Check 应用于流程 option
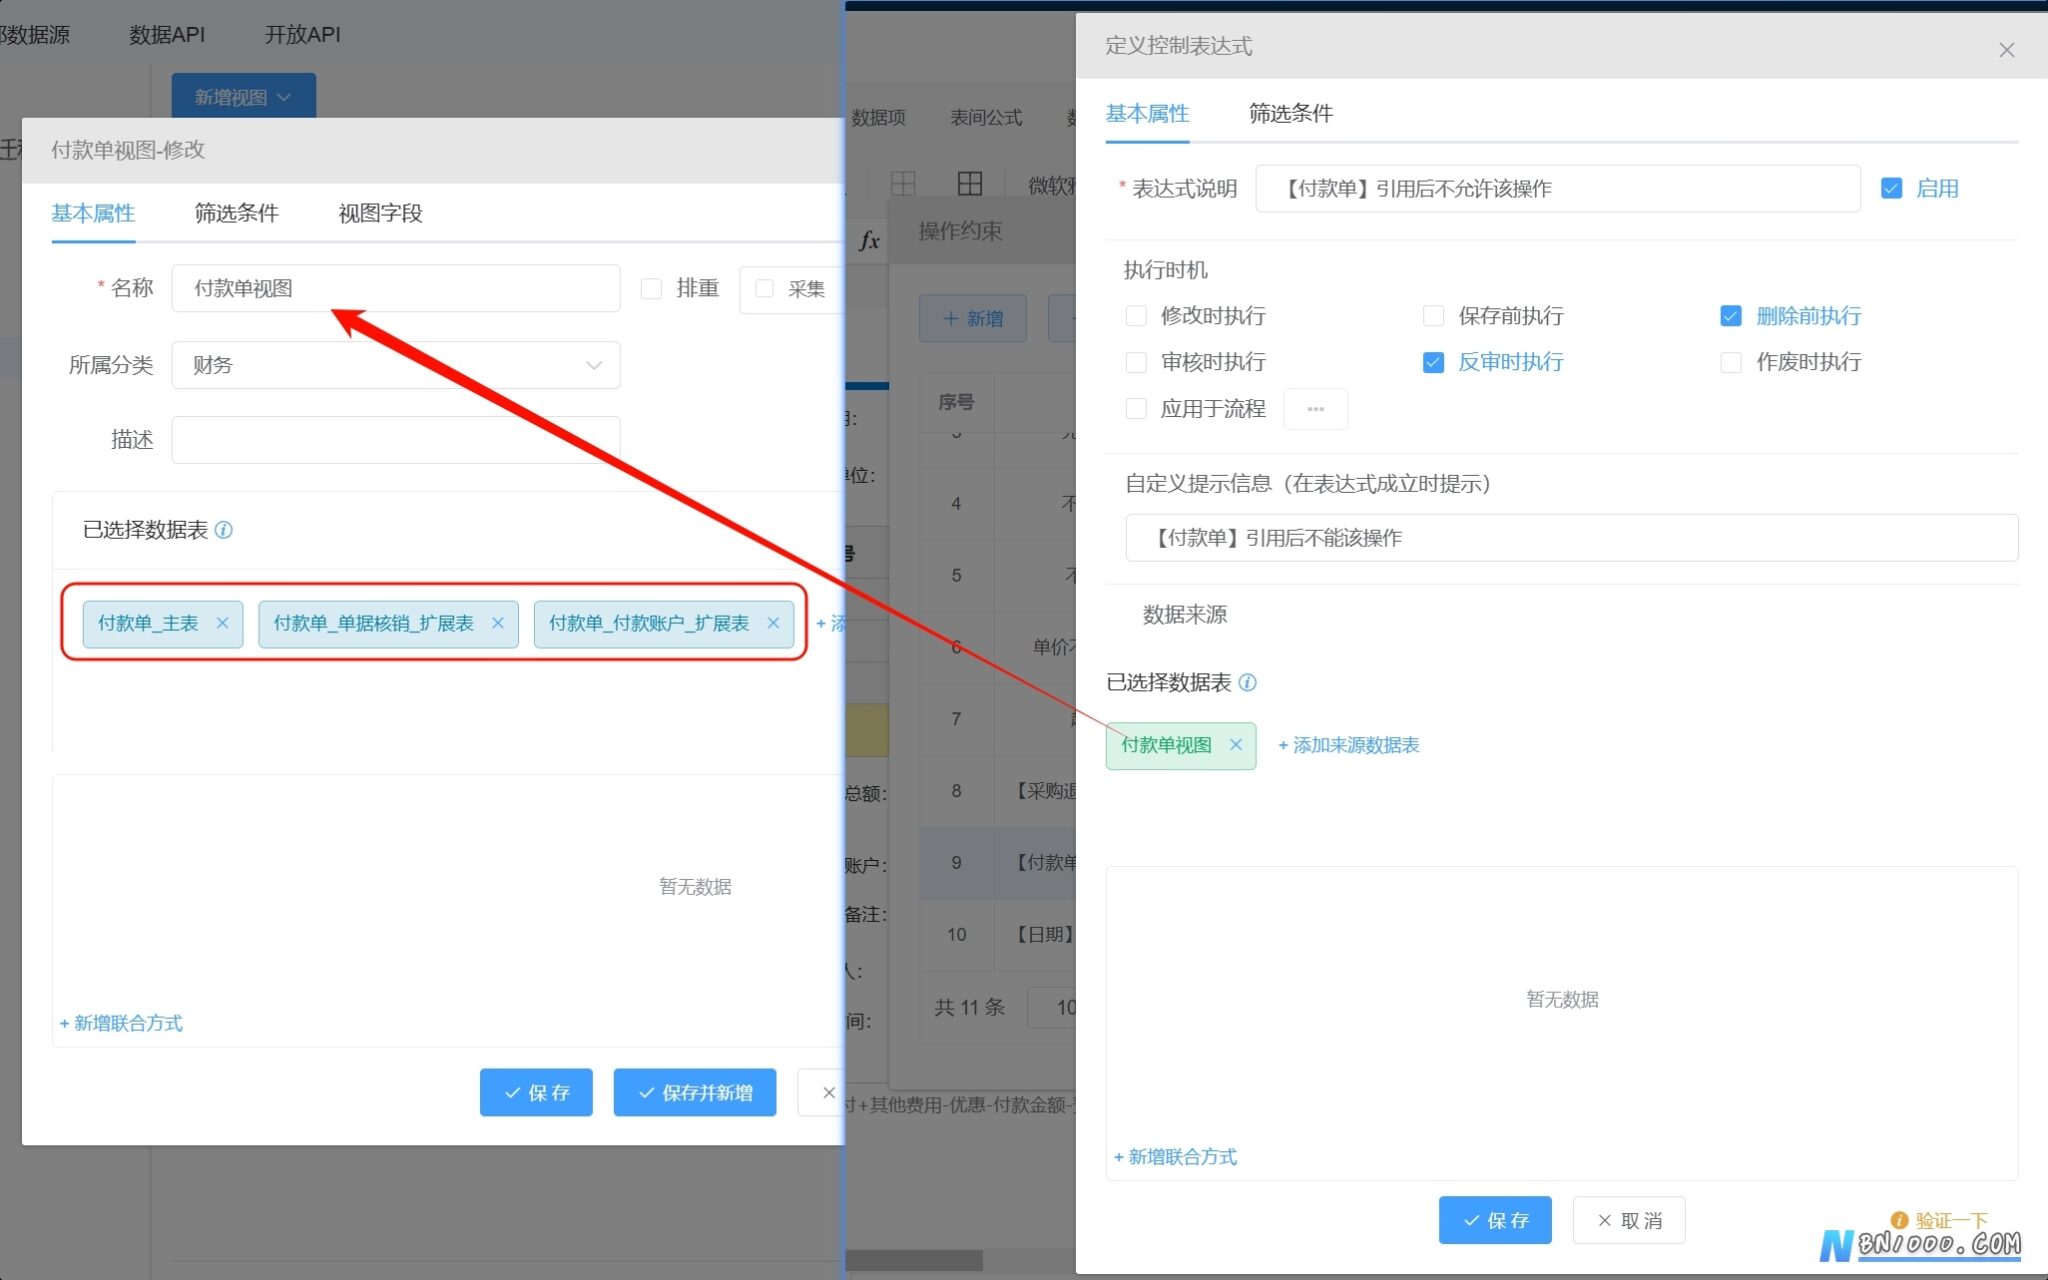This screenshot has height=1280, width=2048. point(1136,408)
